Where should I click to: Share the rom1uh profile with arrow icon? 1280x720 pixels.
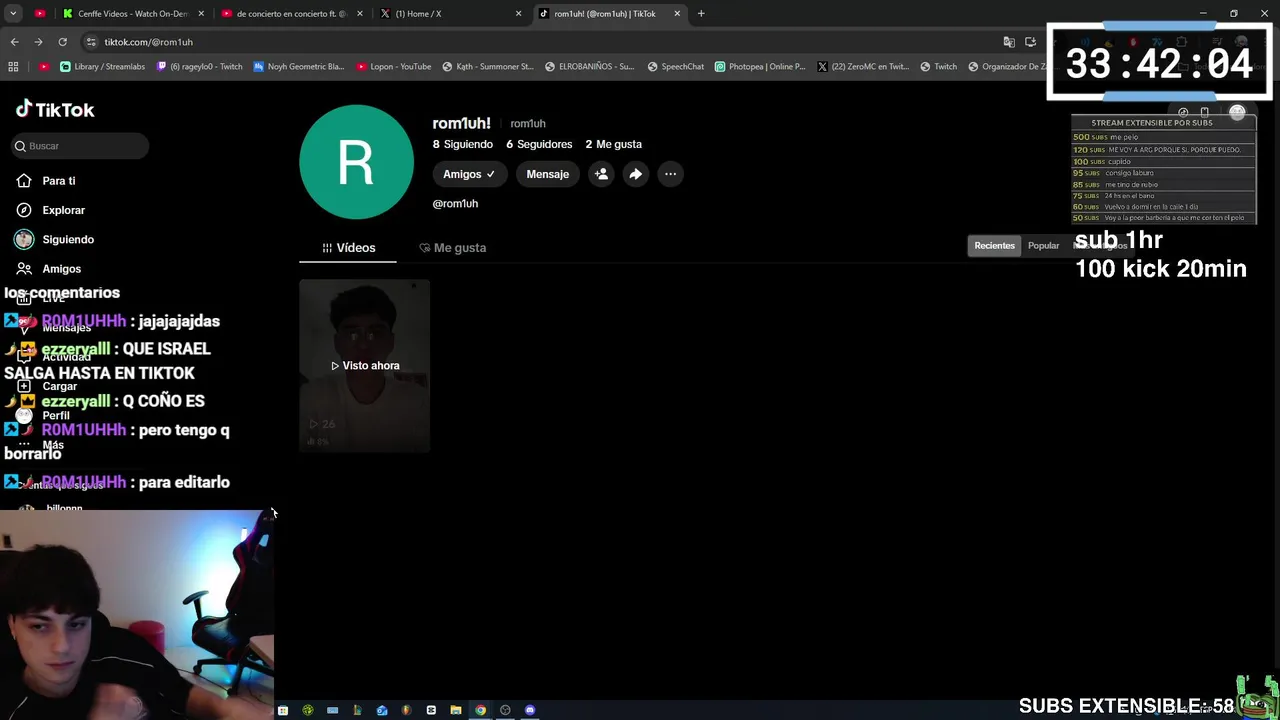pyautogui.click(x=635, y=174)
